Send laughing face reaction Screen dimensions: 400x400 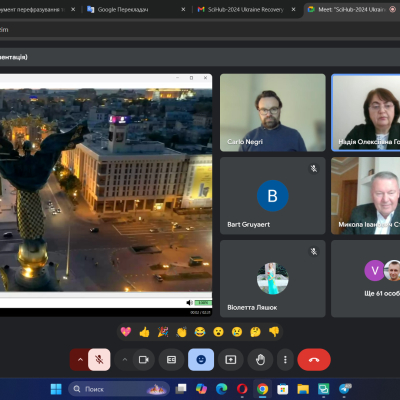click(200, 332)
